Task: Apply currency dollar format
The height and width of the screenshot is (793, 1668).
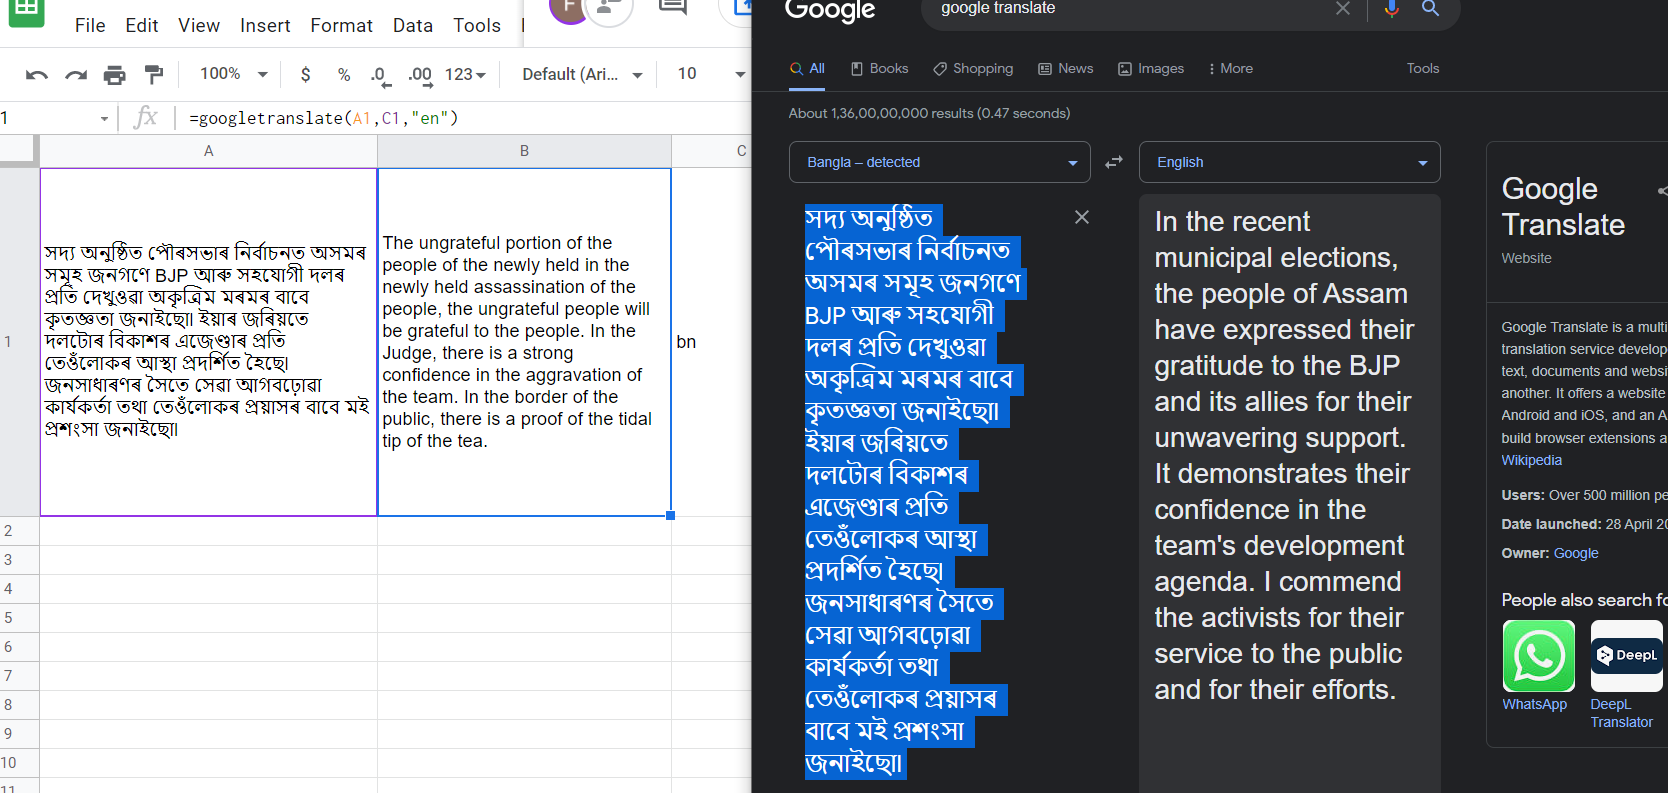Action: [305, 74]
